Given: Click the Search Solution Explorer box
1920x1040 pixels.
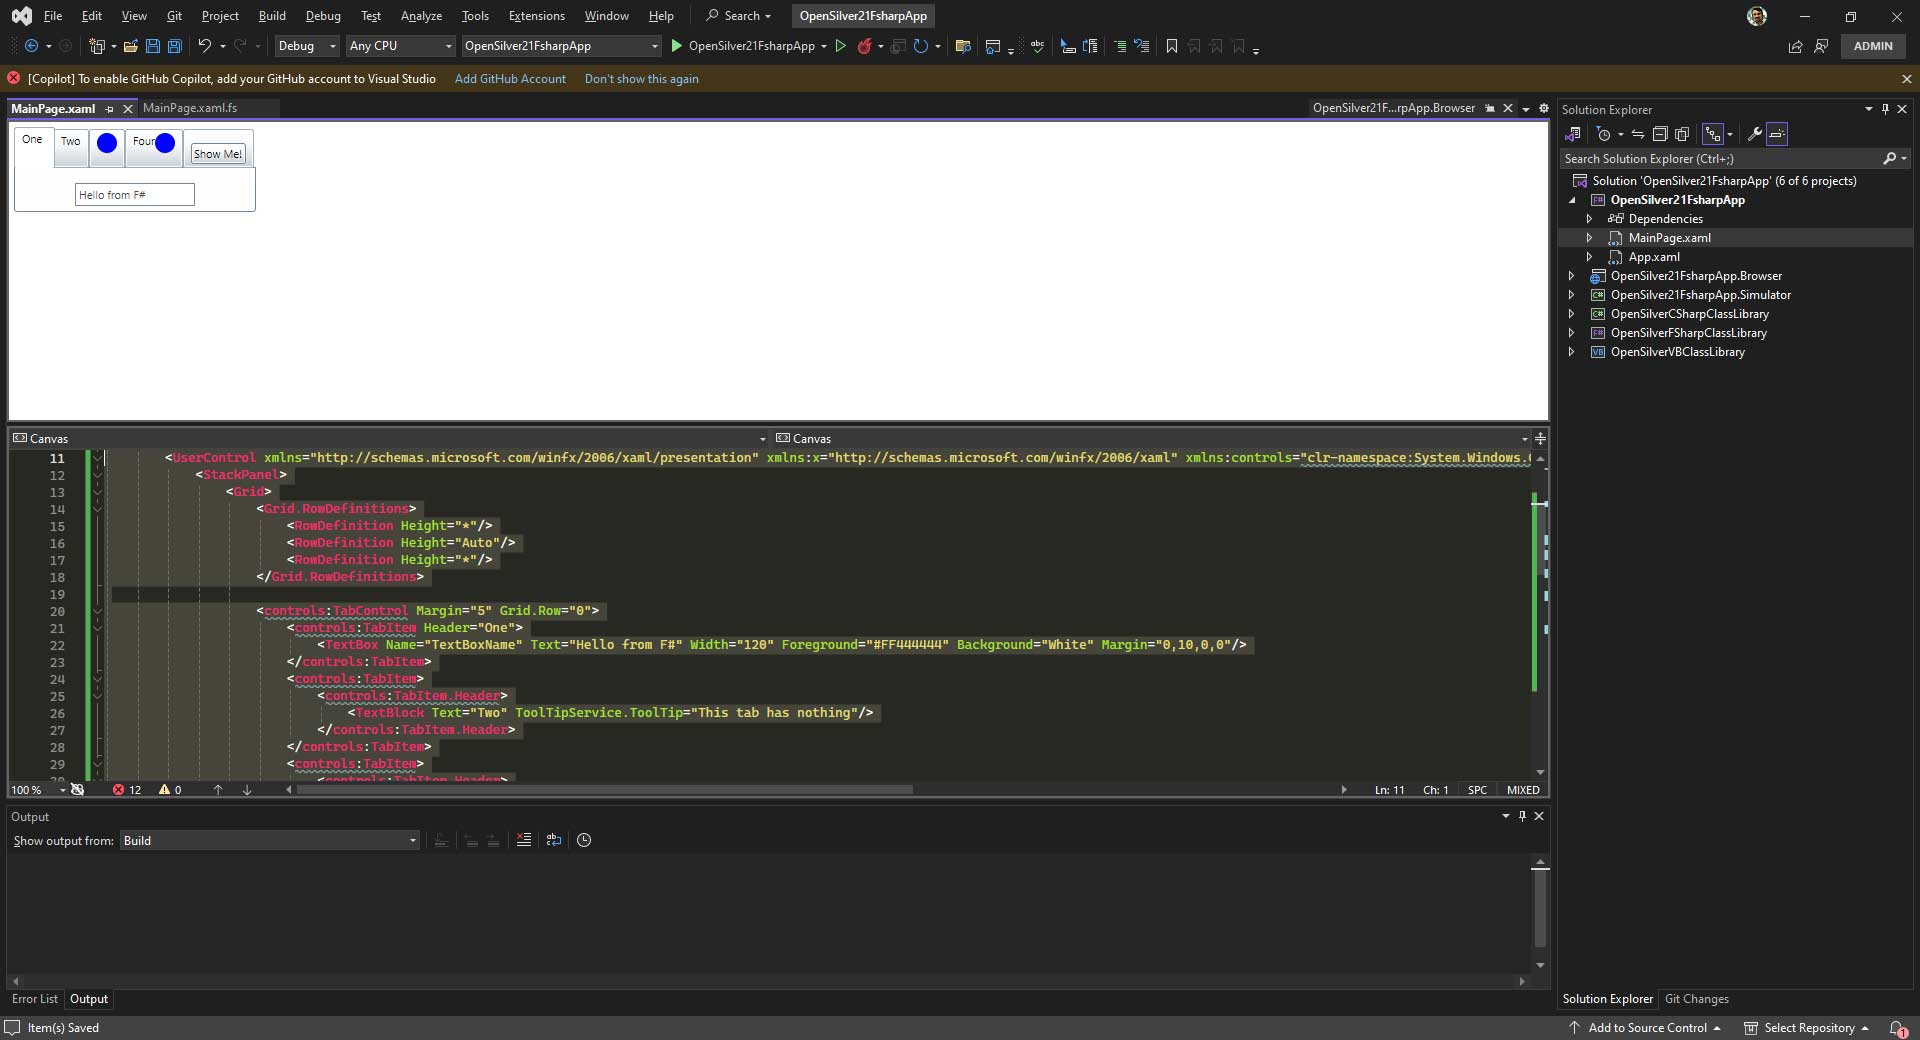Looking at the screenshot, I should pos(1720,158).
